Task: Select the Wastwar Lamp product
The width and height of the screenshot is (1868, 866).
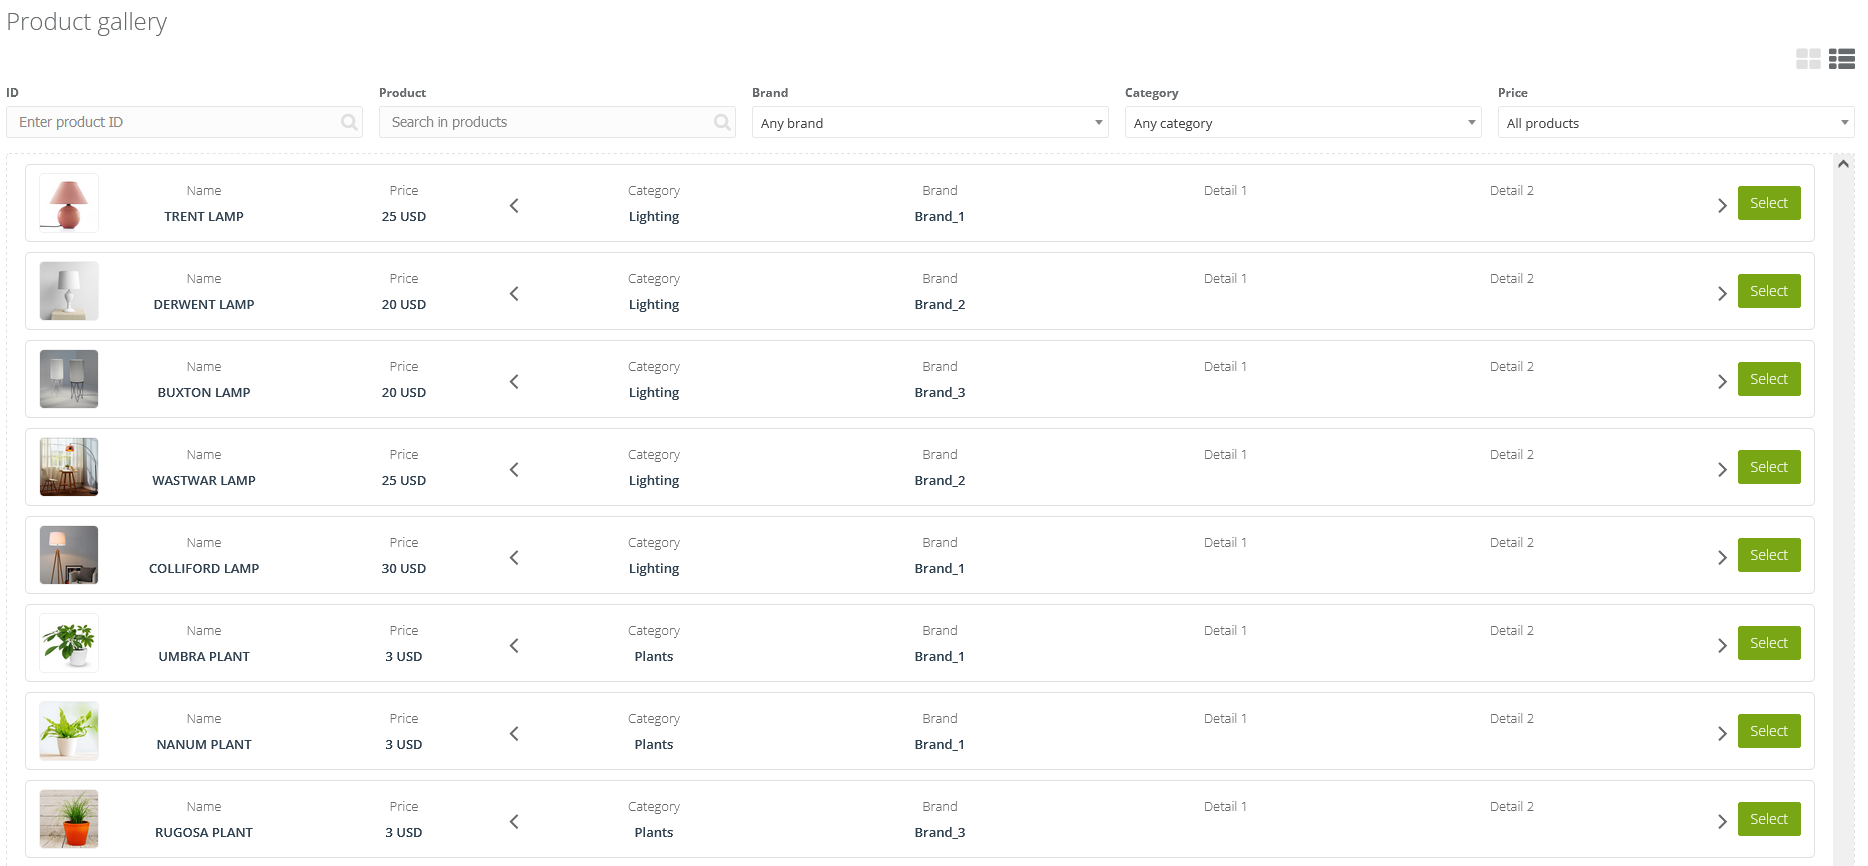Action: pyautogui.click(x=1769, y=467)
